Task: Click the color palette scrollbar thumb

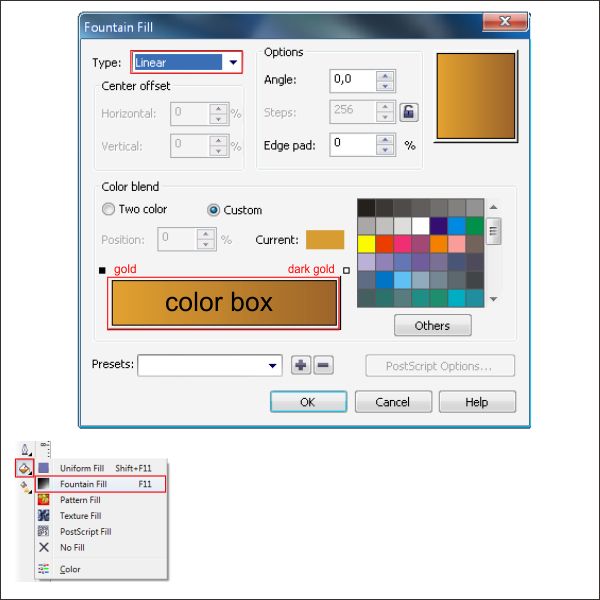Action: [x=493, y=231]
